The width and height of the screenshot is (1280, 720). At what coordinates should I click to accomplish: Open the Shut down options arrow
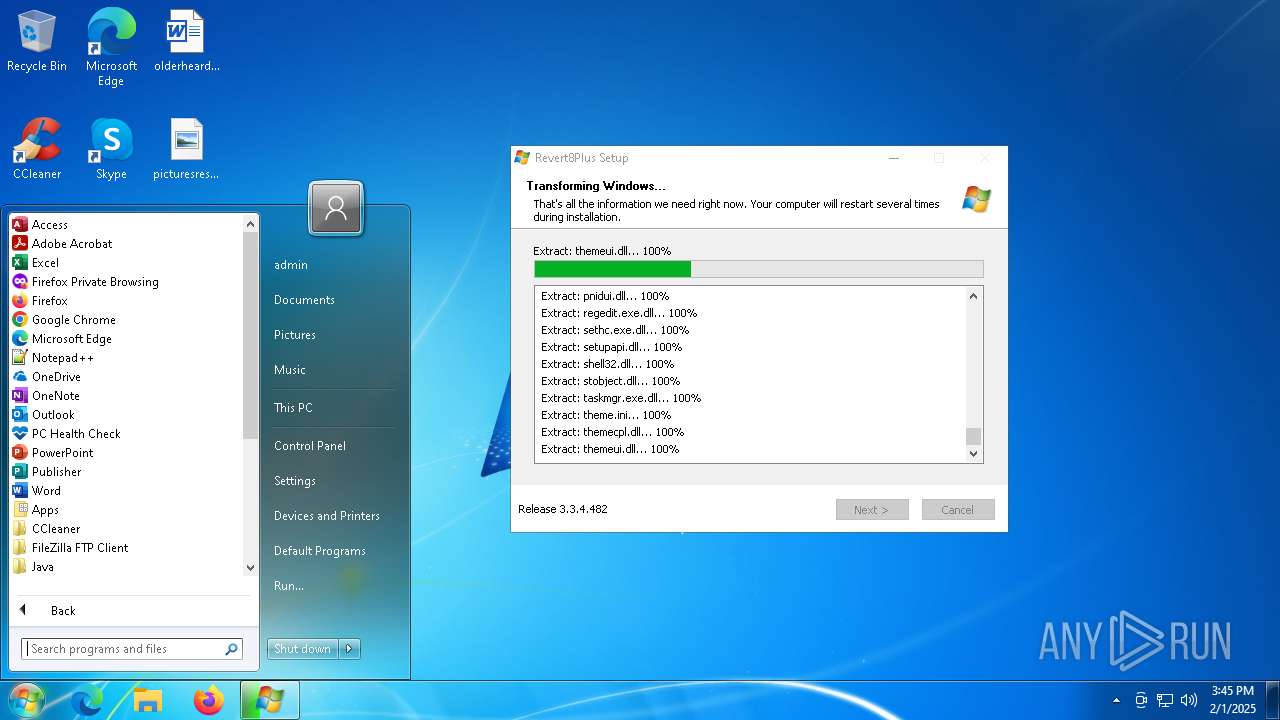tap(349, 649)
